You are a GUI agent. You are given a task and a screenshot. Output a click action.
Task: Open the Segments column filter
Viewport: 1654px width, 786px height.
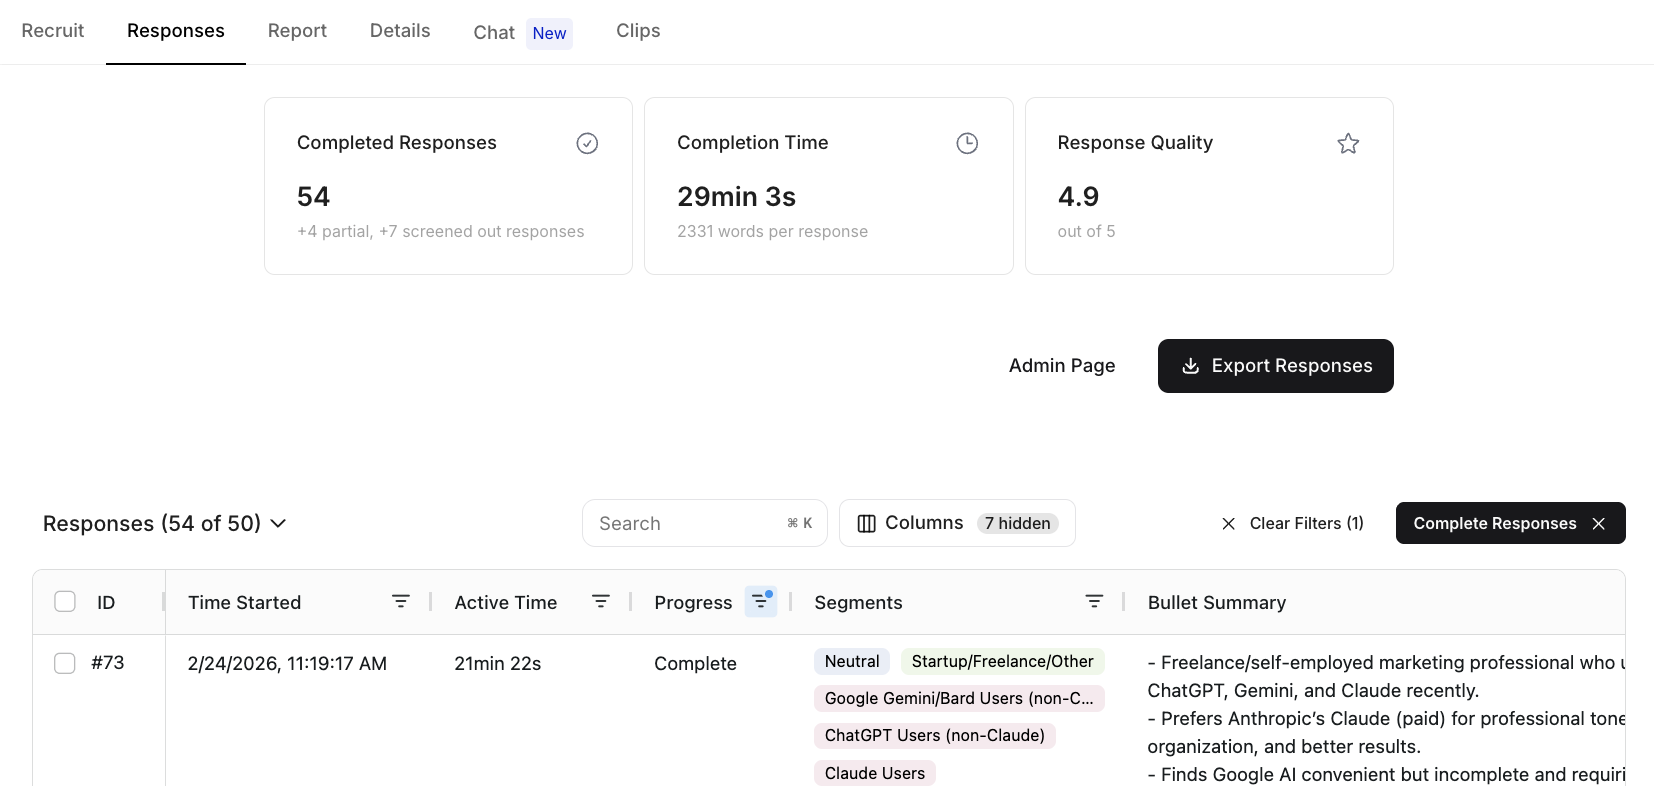point(1095,602)
